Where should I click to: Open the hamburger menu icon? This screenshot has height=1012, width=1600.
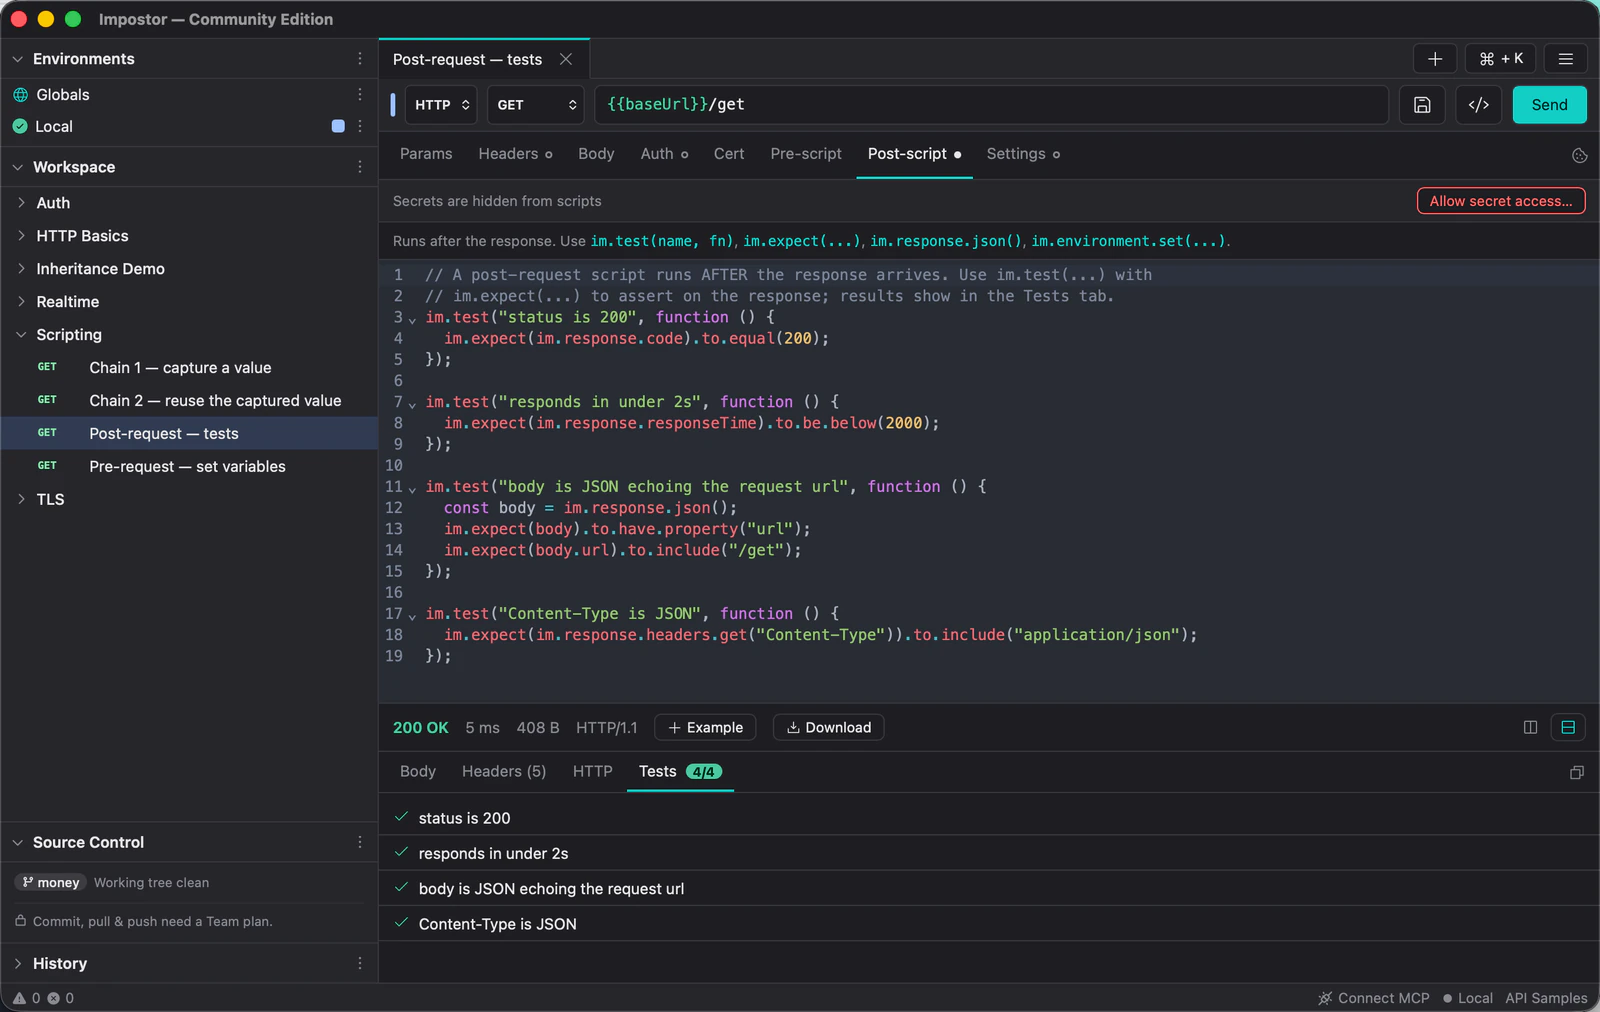click(1566, 59)
